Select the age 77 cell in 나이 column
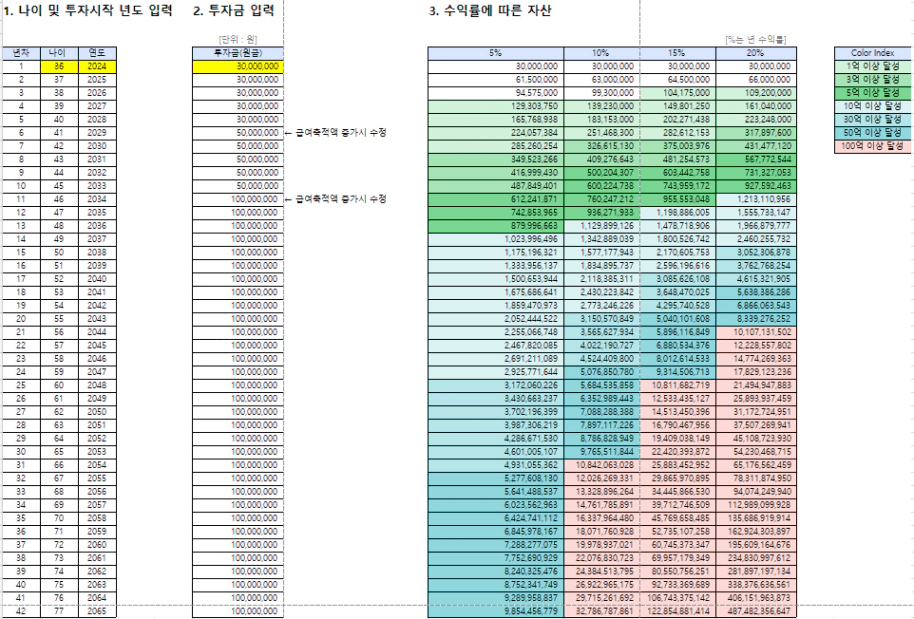The width and height of the screenshot is (914, 619). coord(59,611)
